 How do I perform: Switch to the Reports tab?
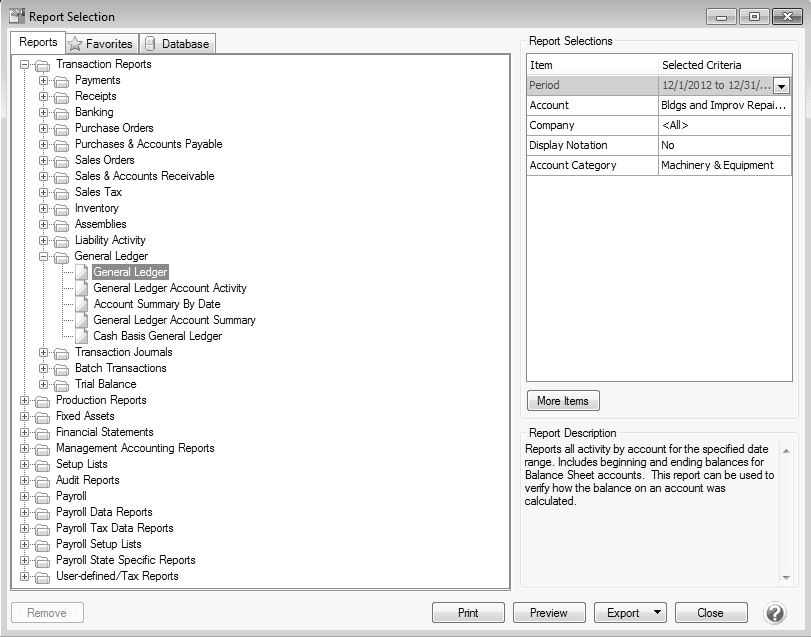point(38,43)
